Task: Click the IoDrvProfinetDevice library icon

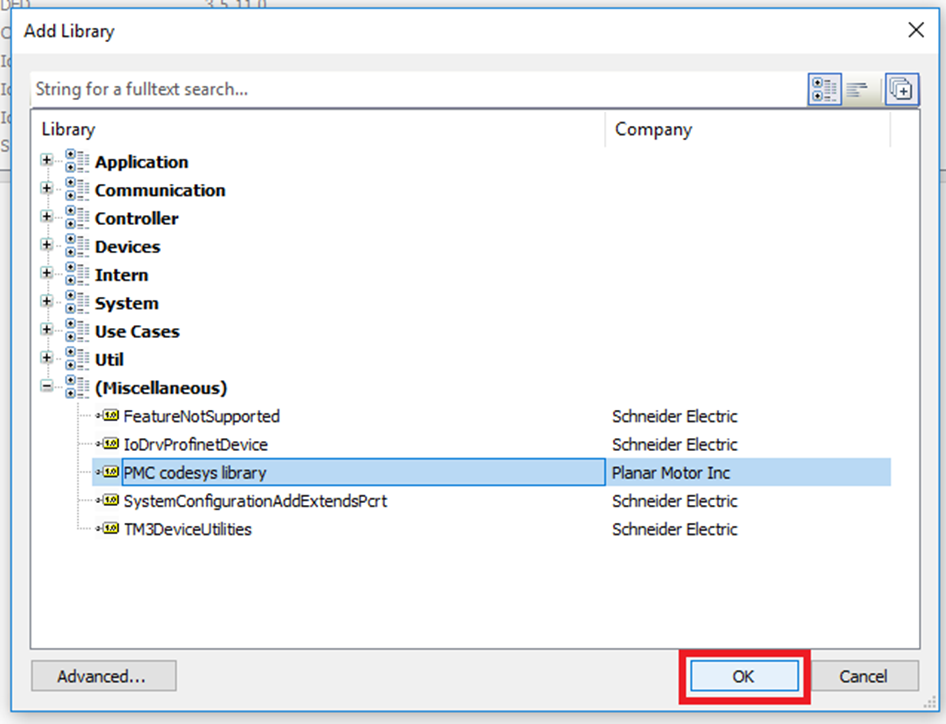Action: coord(108,444)
